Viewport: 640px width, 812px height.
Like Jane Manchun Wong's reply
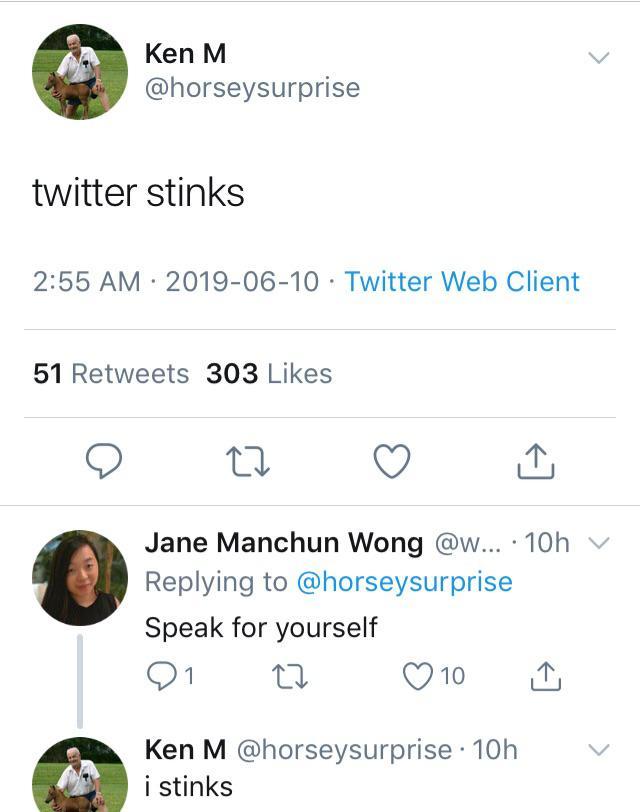pyautogui.click(x=416, y=676)
